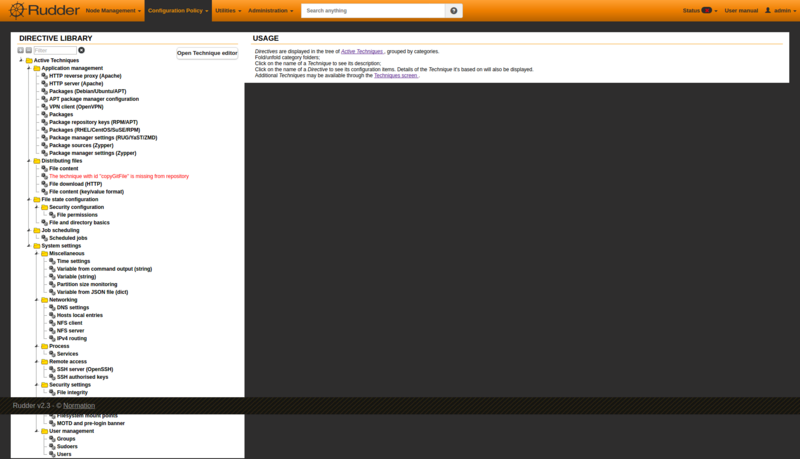Select the red missing copyGitFile technique row
Screen dimensions: 800x459
point(119,176)
